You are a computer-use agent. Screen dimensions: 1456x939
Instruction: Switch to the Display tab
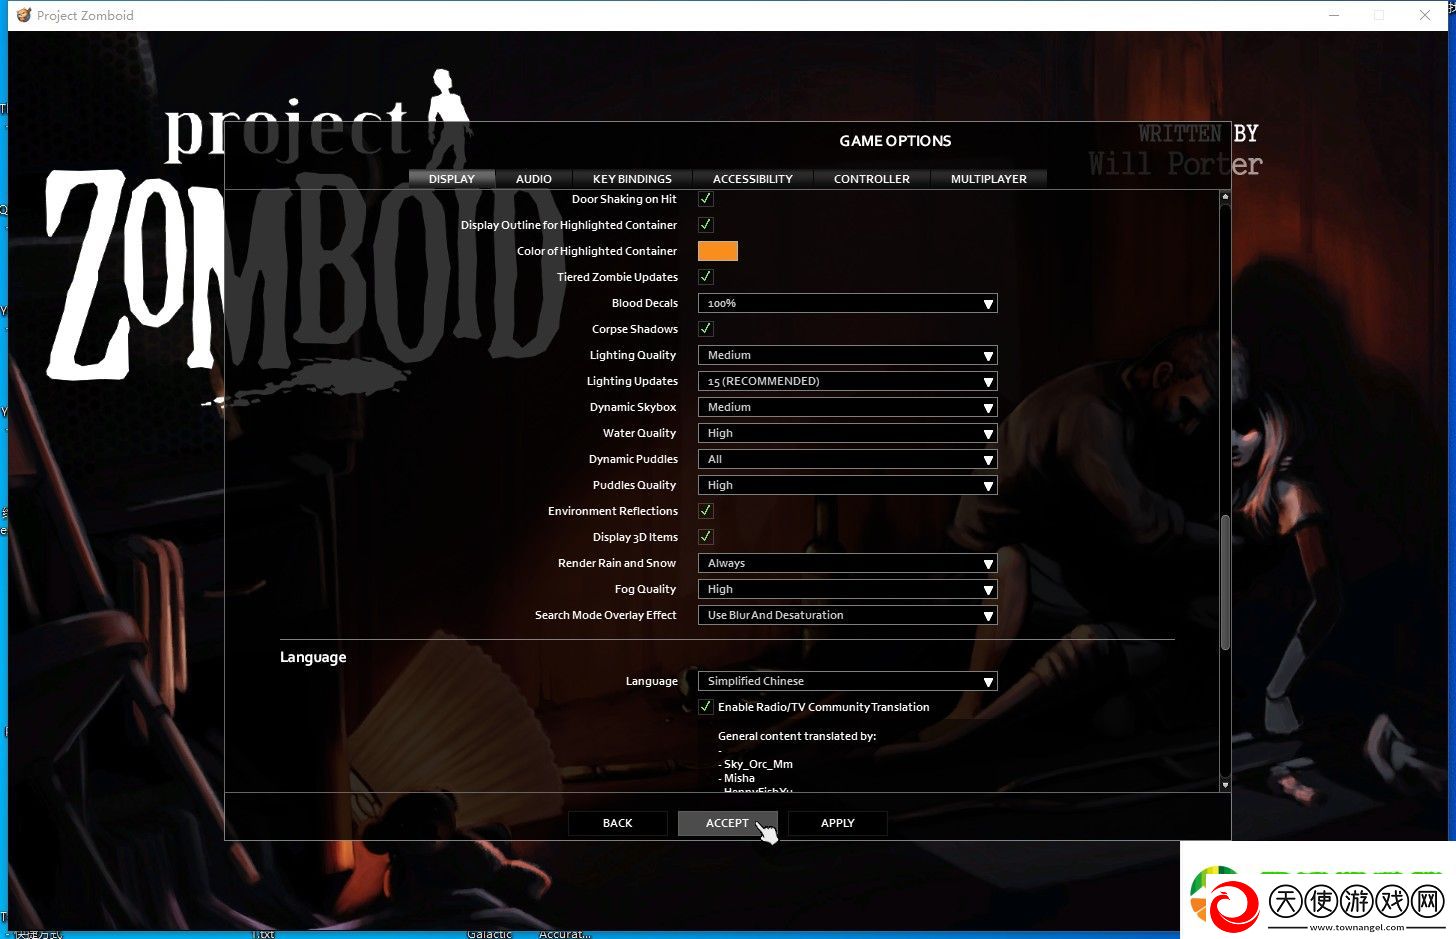click(x=452, y=179)
